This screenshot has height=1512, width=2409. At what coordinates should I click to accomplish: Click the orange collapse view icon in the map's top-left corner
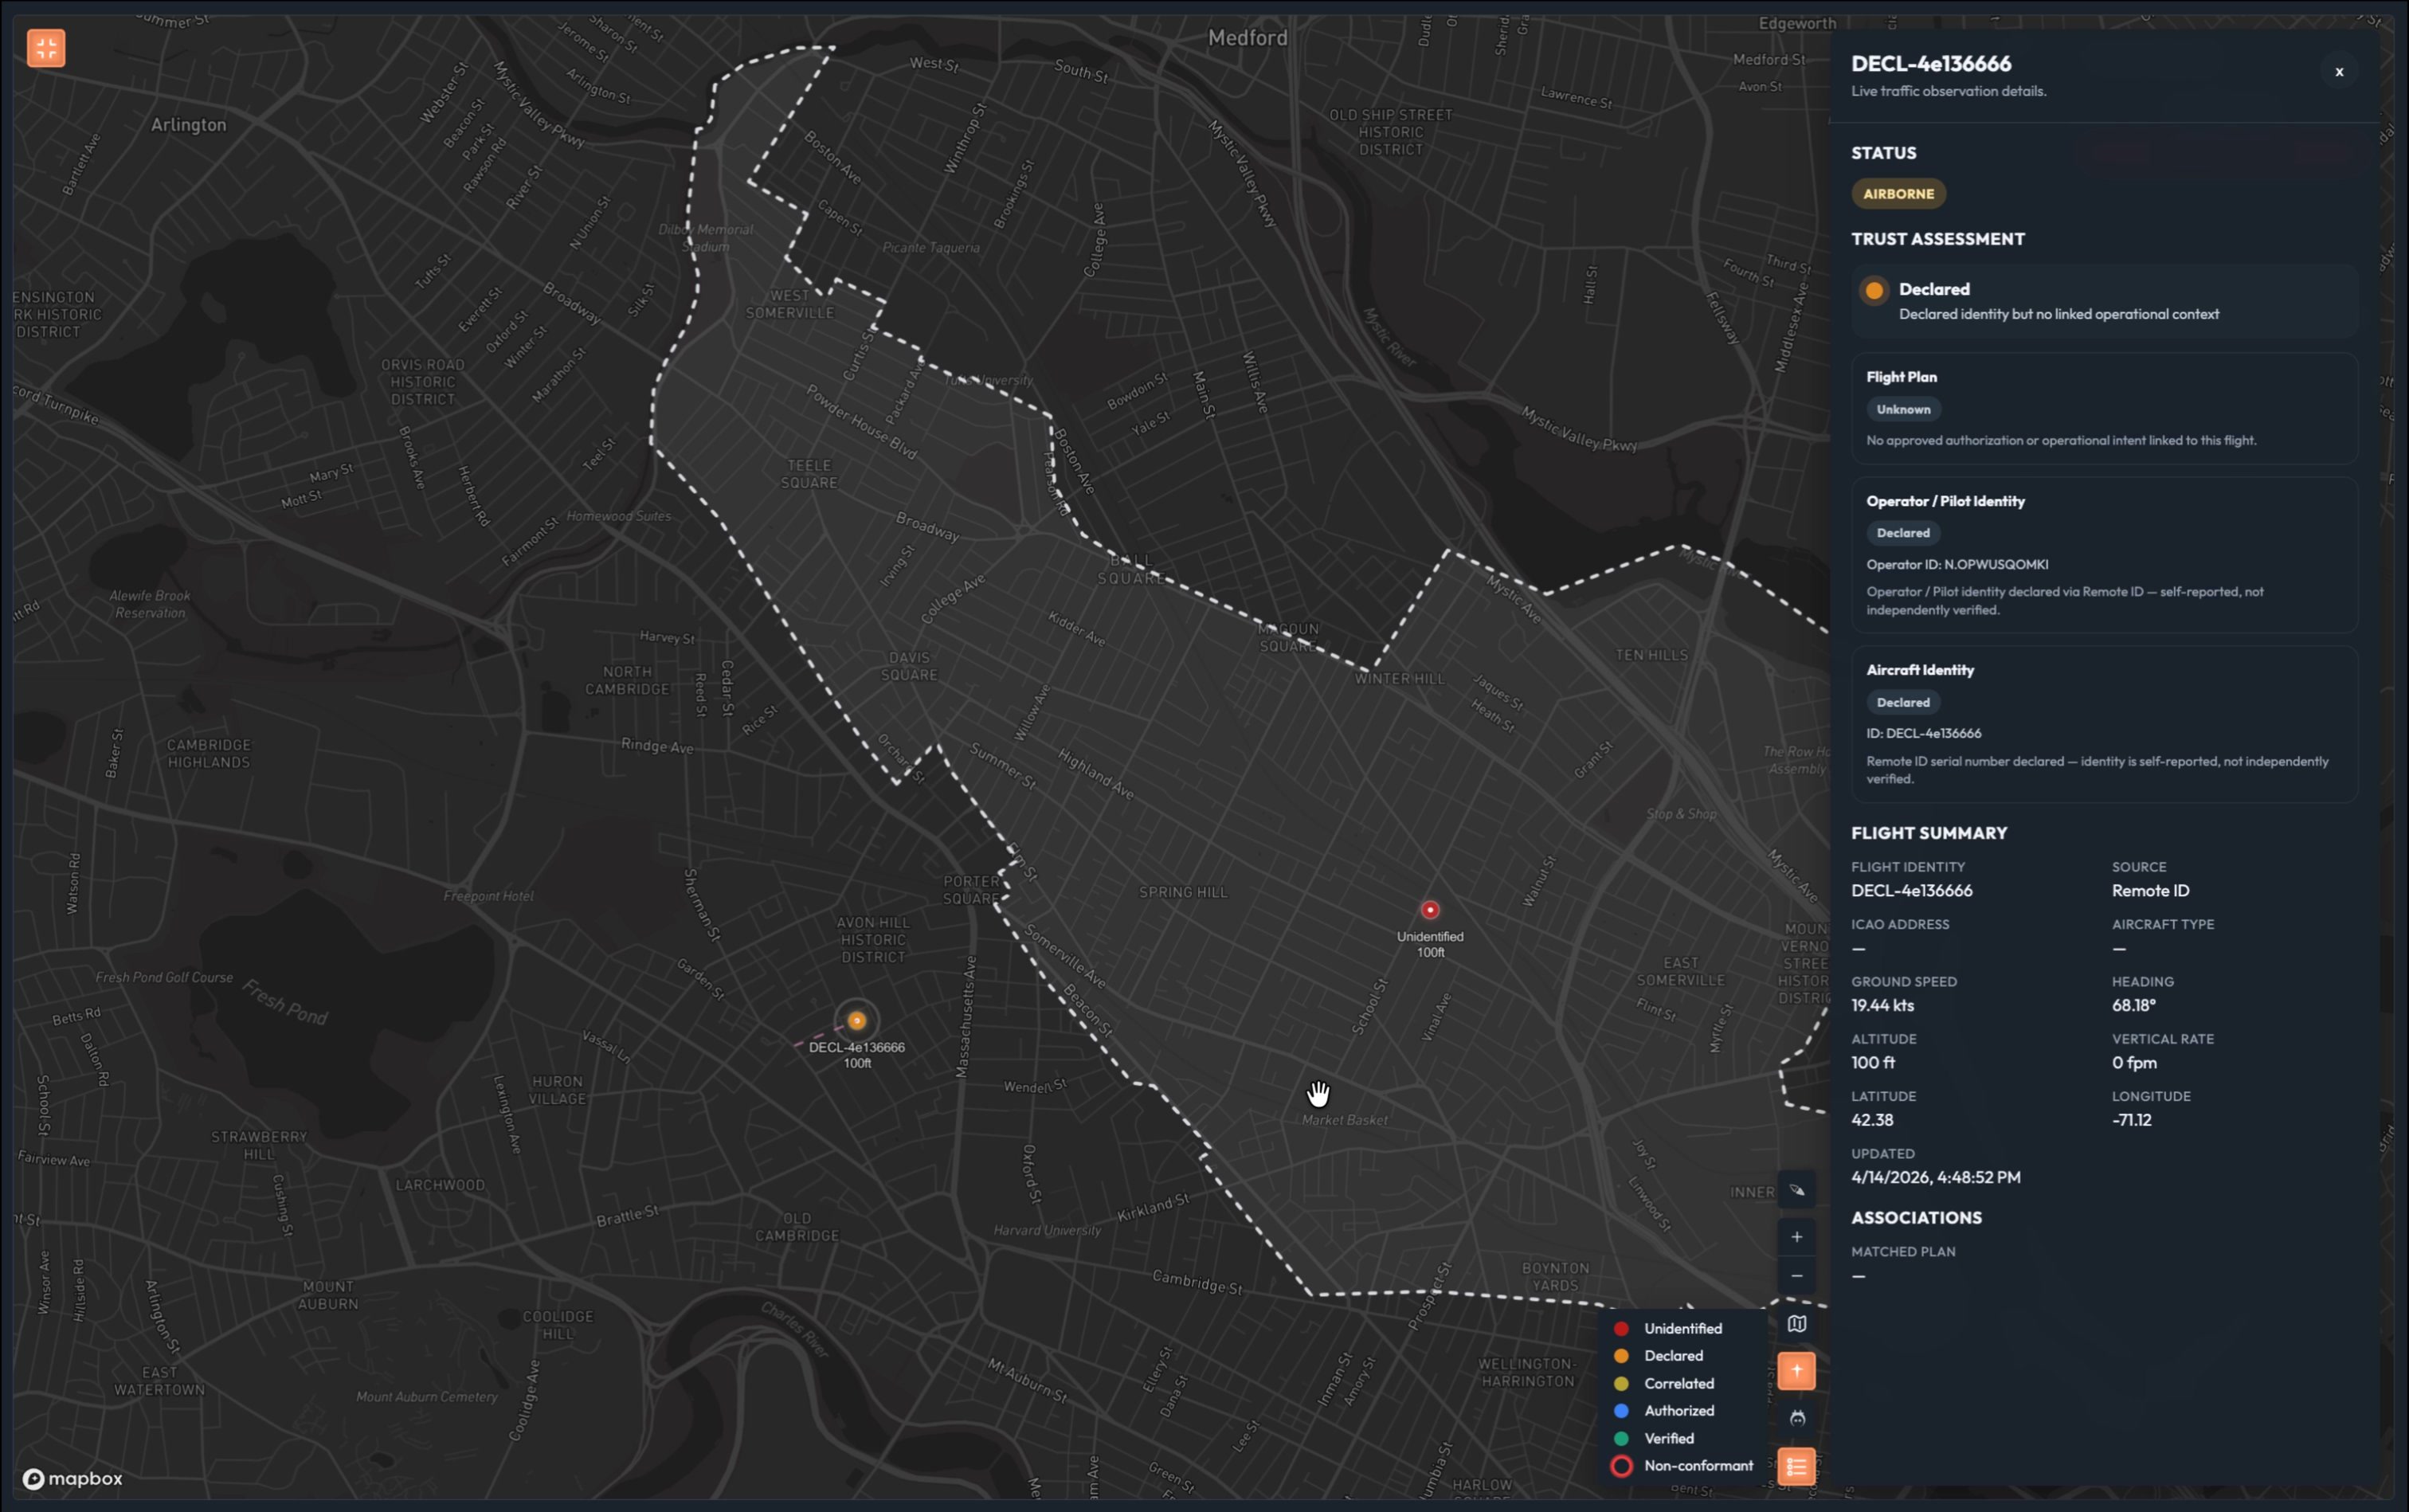pyautogui.click(x=46, y=48)
